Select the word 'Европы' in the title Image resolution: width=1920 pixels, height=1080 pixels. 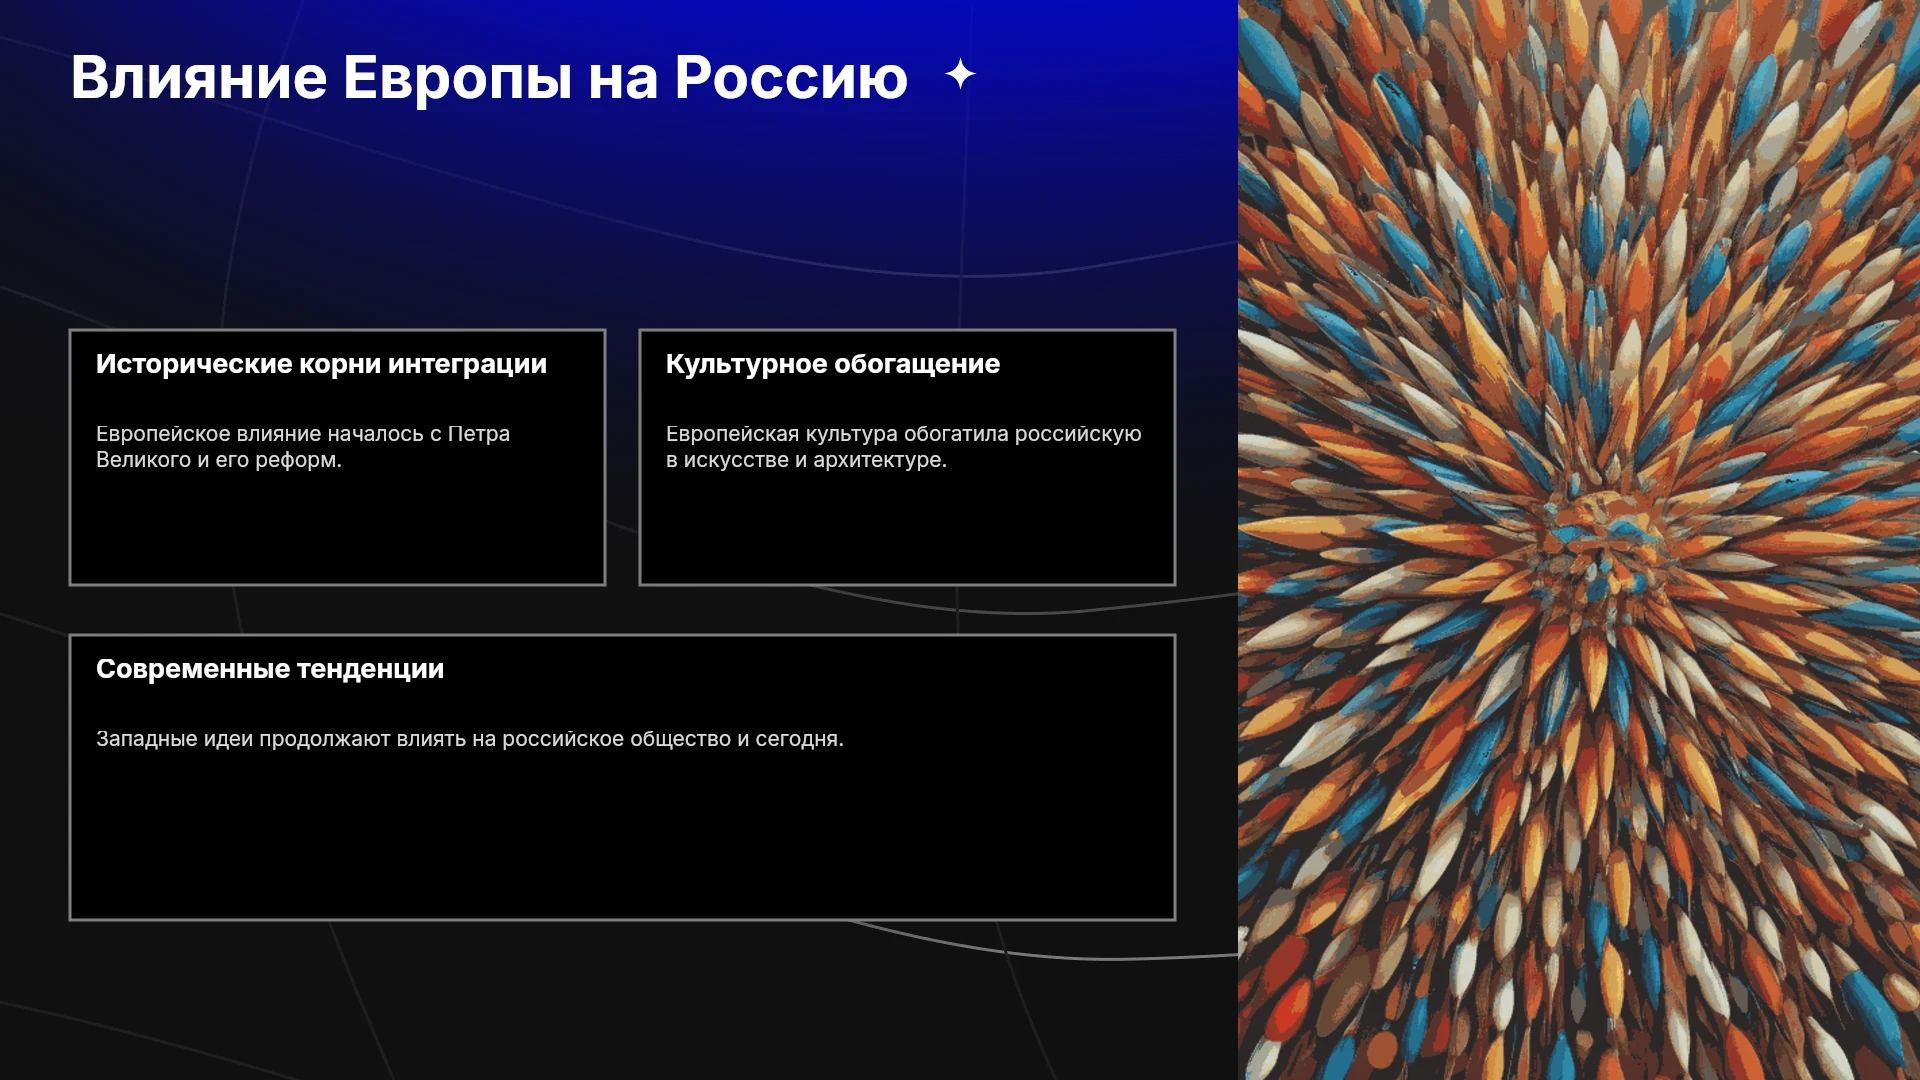click(457, 80)
